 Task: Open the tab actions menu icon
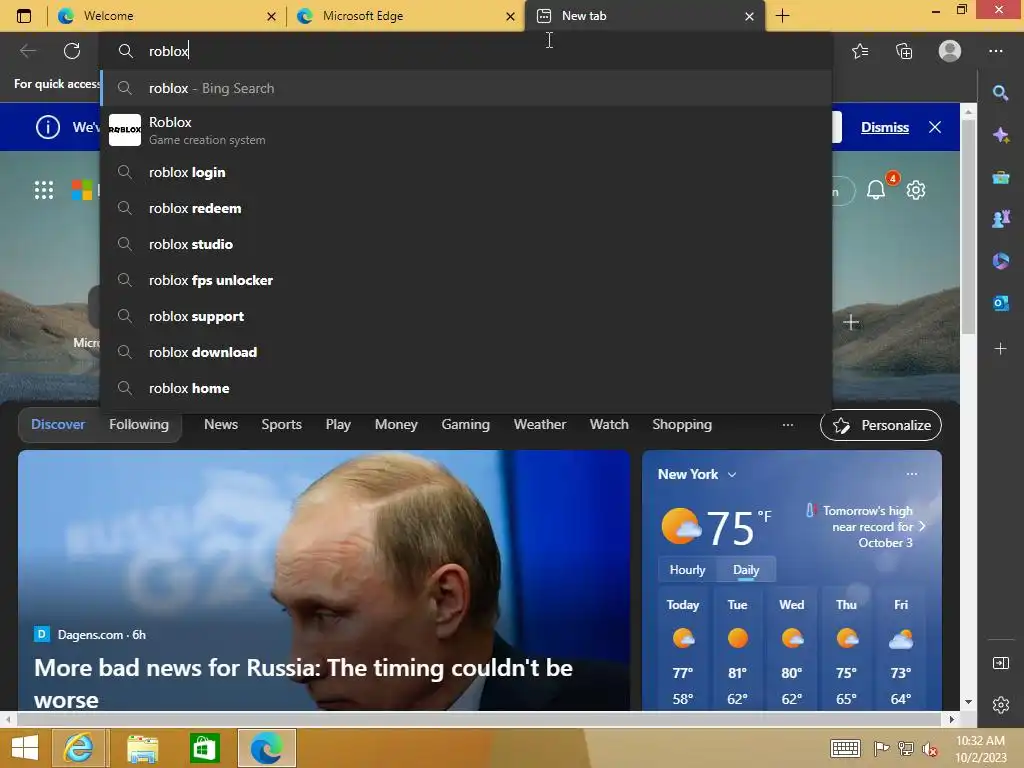24,16
